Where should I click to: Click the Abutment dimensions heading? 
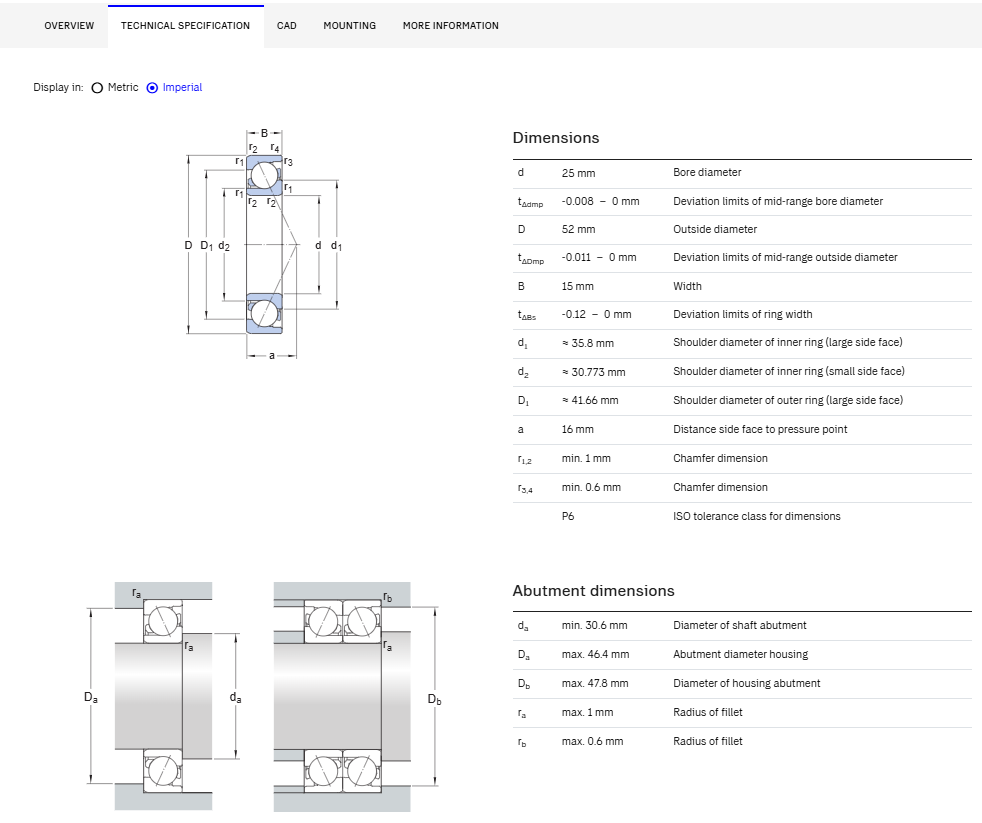[594, 591]
